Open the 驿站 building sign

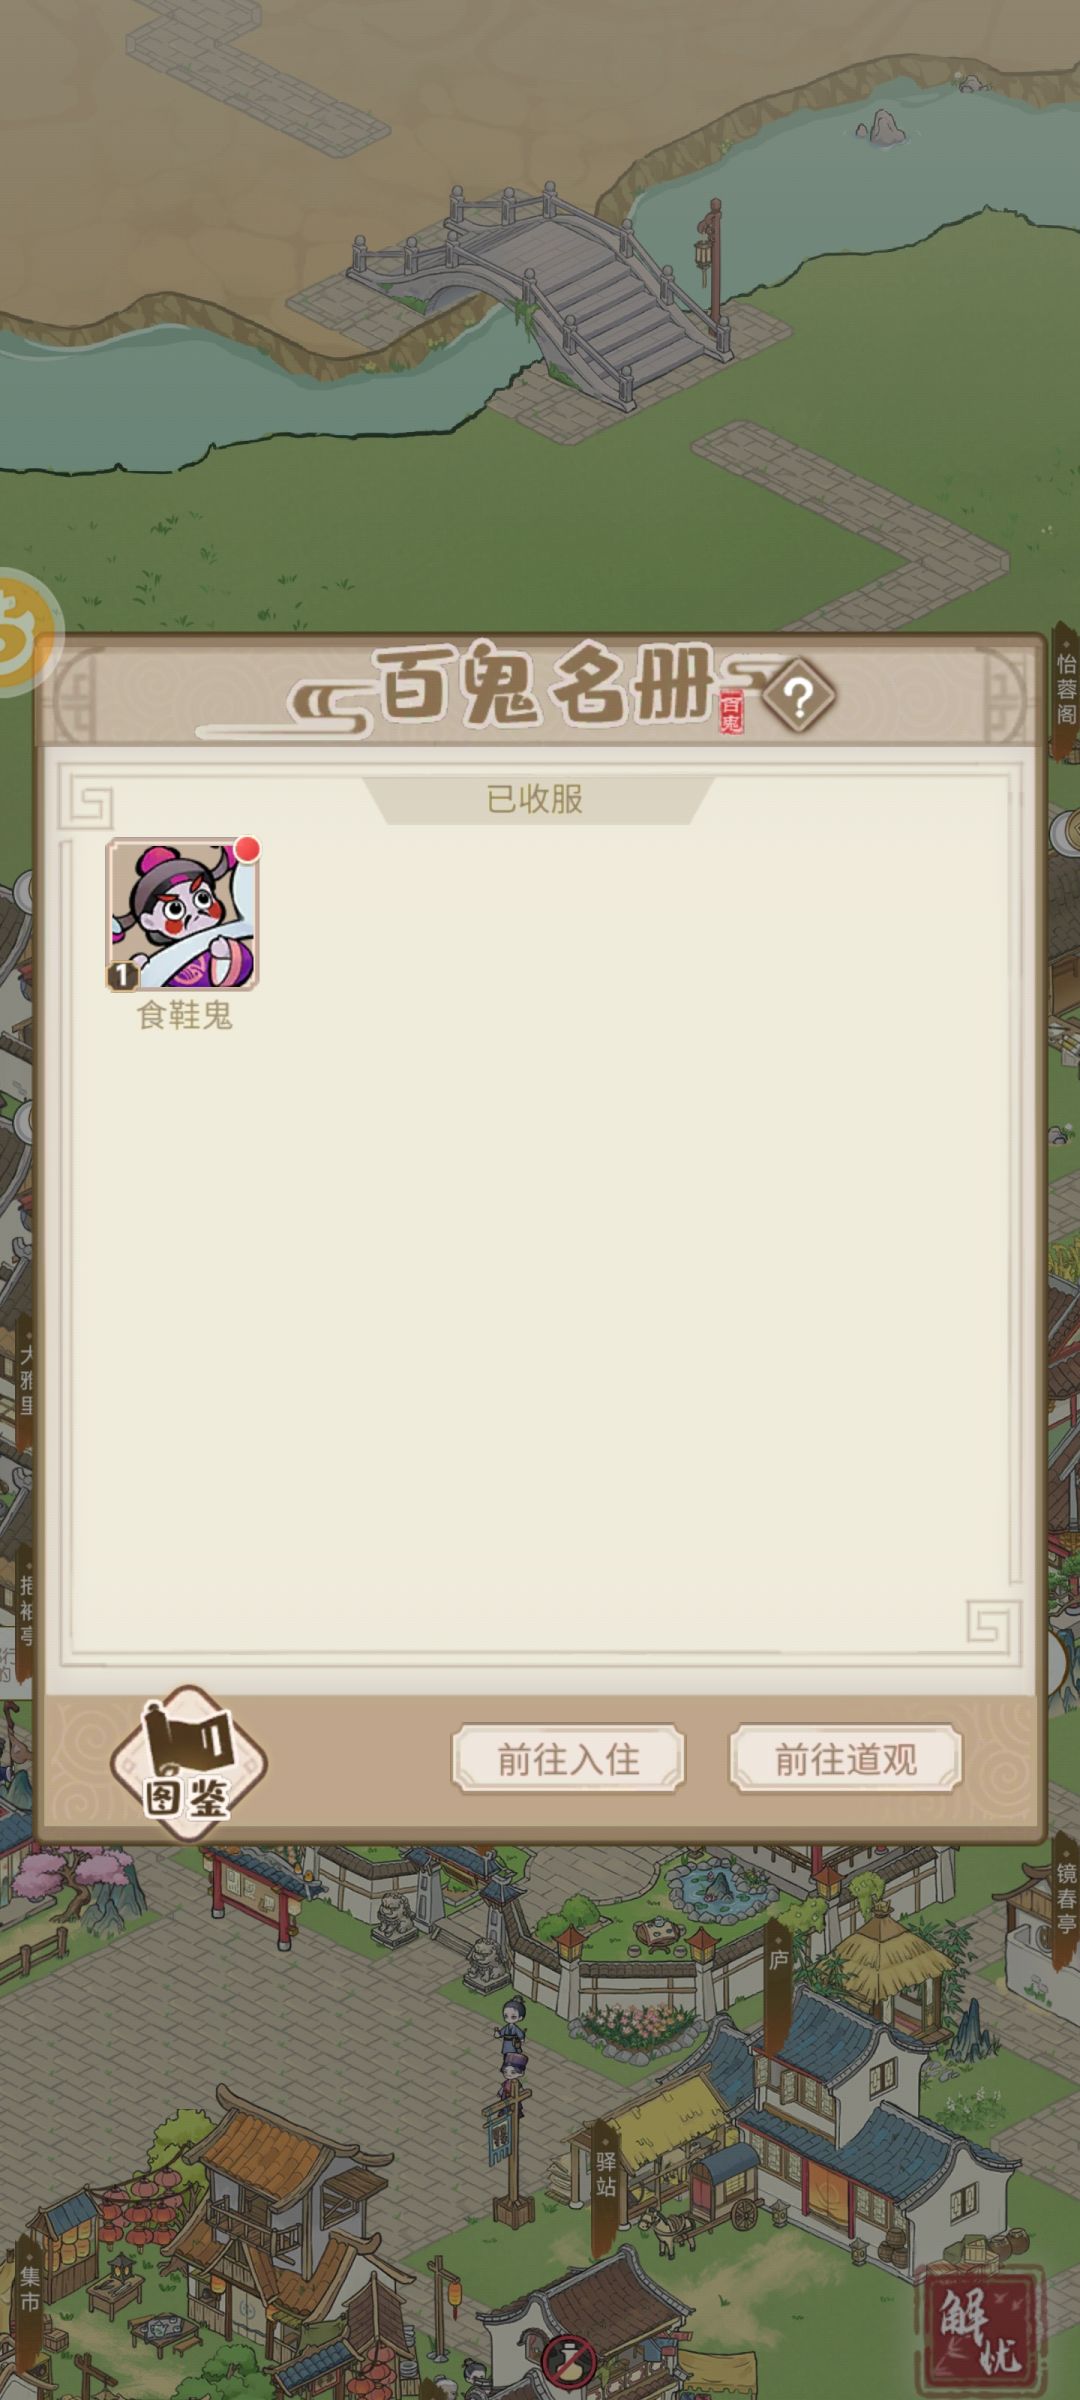click(606, 2180)
